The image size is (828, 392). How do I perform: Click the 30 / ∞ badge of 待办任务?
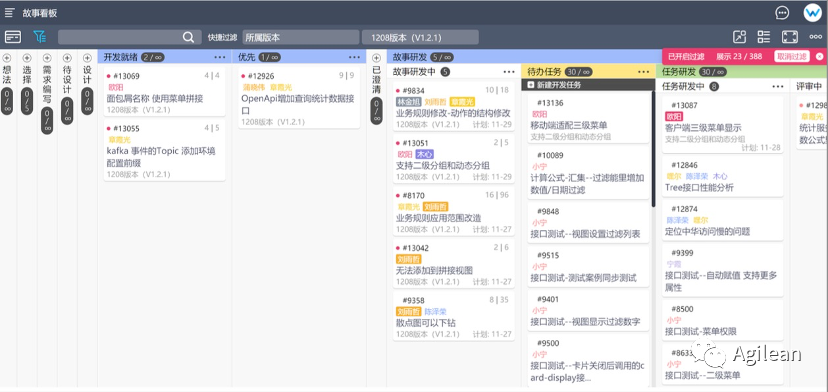578,72
